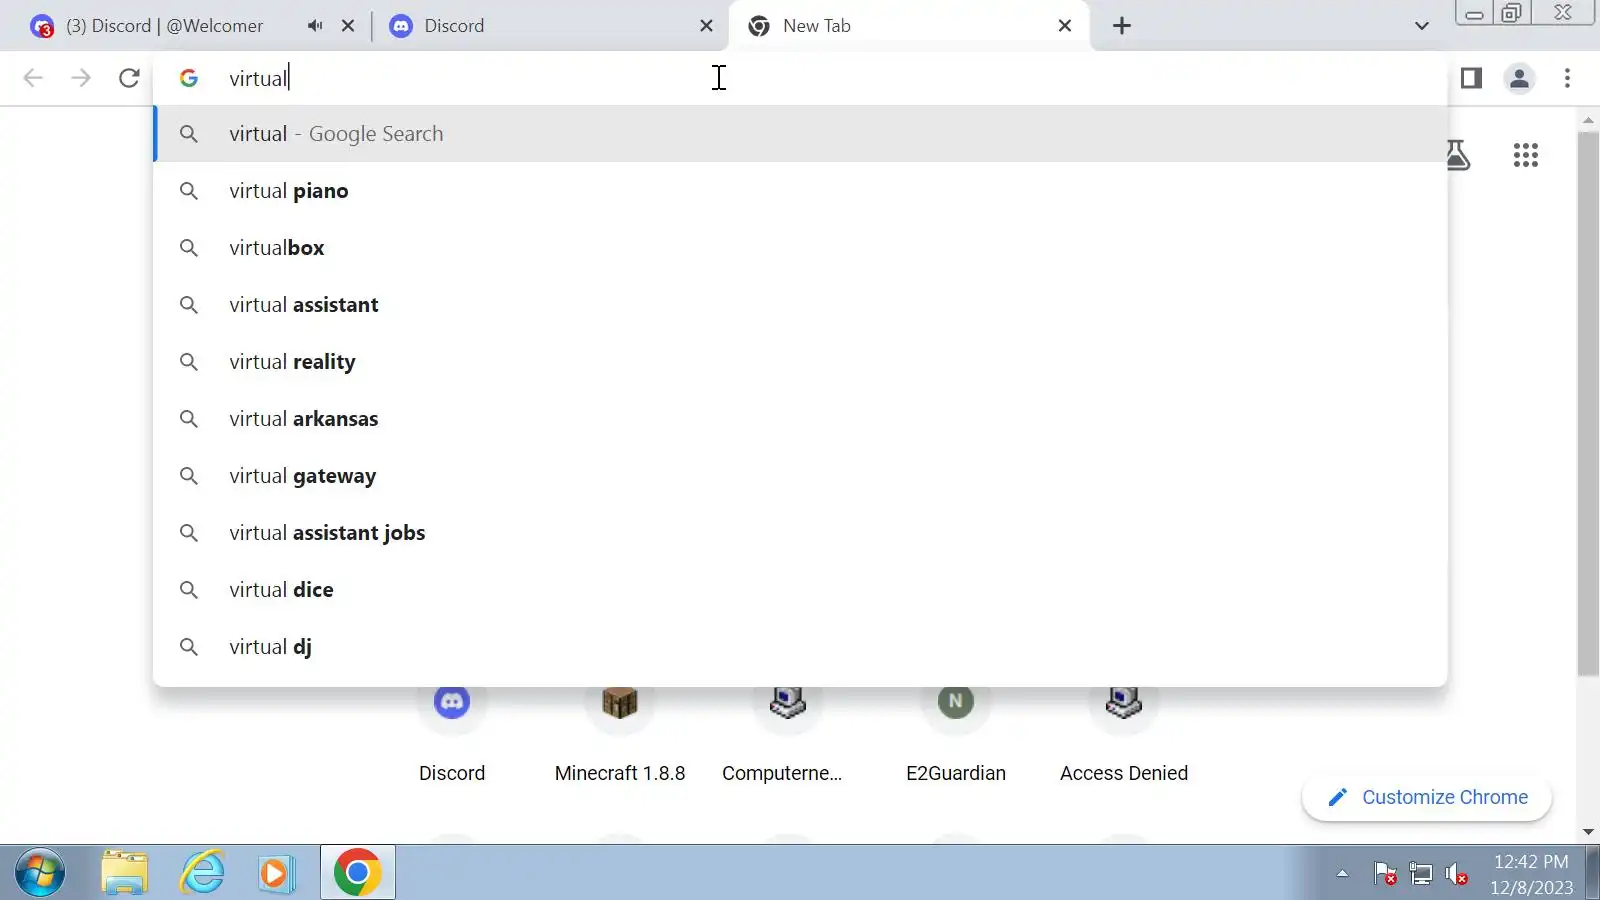Click the taskbar clock showing 12:42 PM
1600x900 pixels.
[1531, 874]
